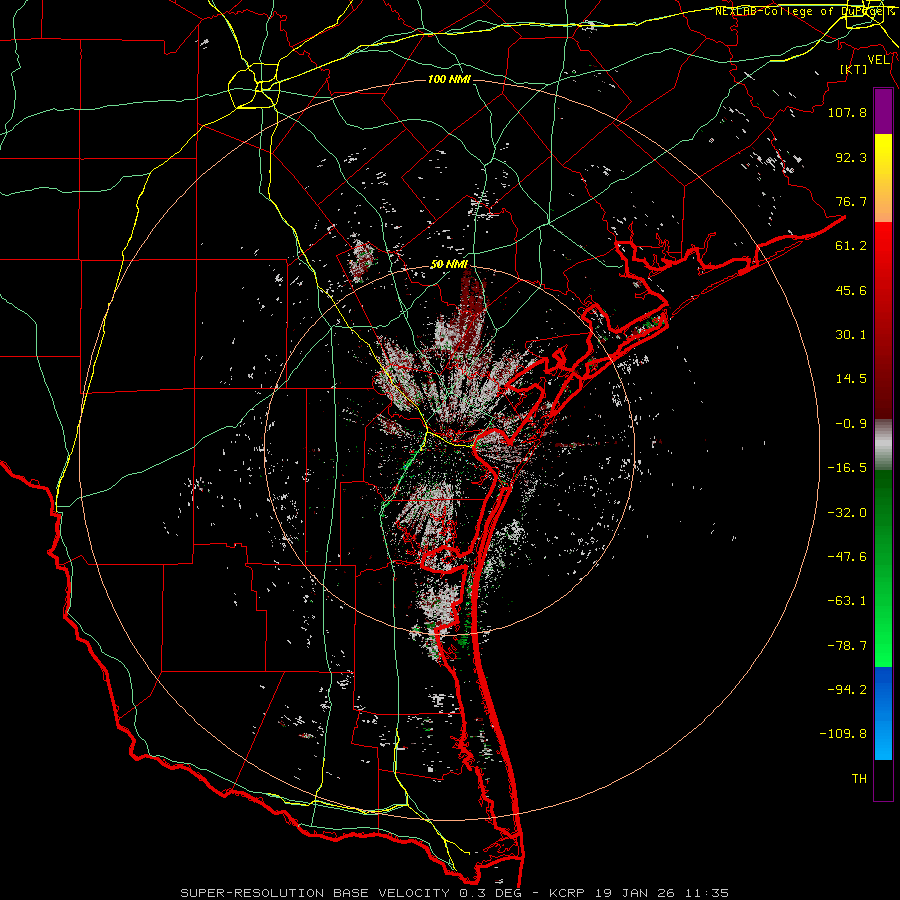Viewport: 900px width, 900px height.
Task: Click the [KT] units label
Action: pos(853,69)
